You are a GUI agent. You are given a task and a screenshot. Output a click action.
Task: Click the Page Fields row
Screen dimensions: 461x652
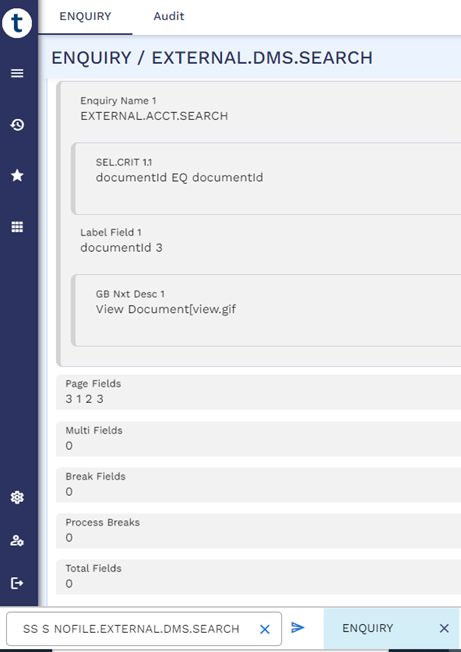[259, 392]
